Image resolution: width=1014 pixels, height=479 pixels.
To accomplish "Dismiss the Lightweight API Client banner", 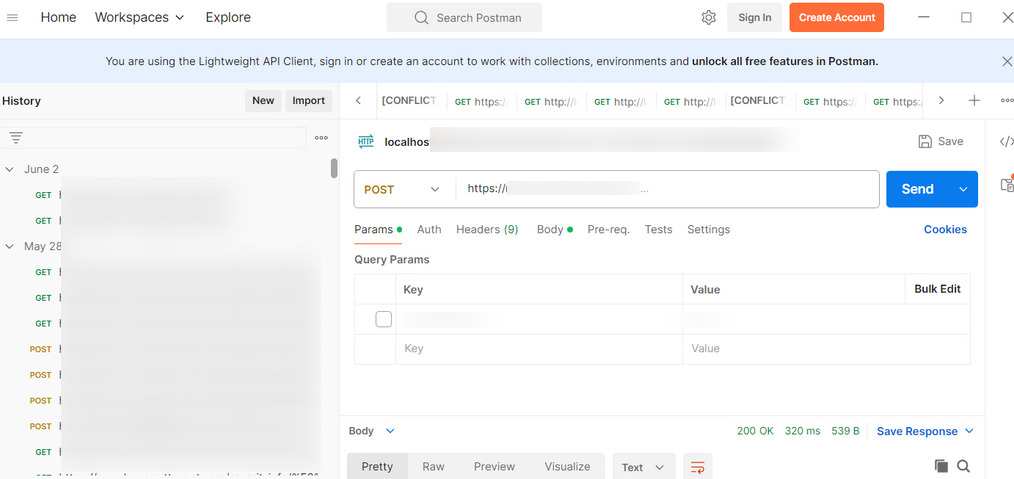I will 1006,61.
